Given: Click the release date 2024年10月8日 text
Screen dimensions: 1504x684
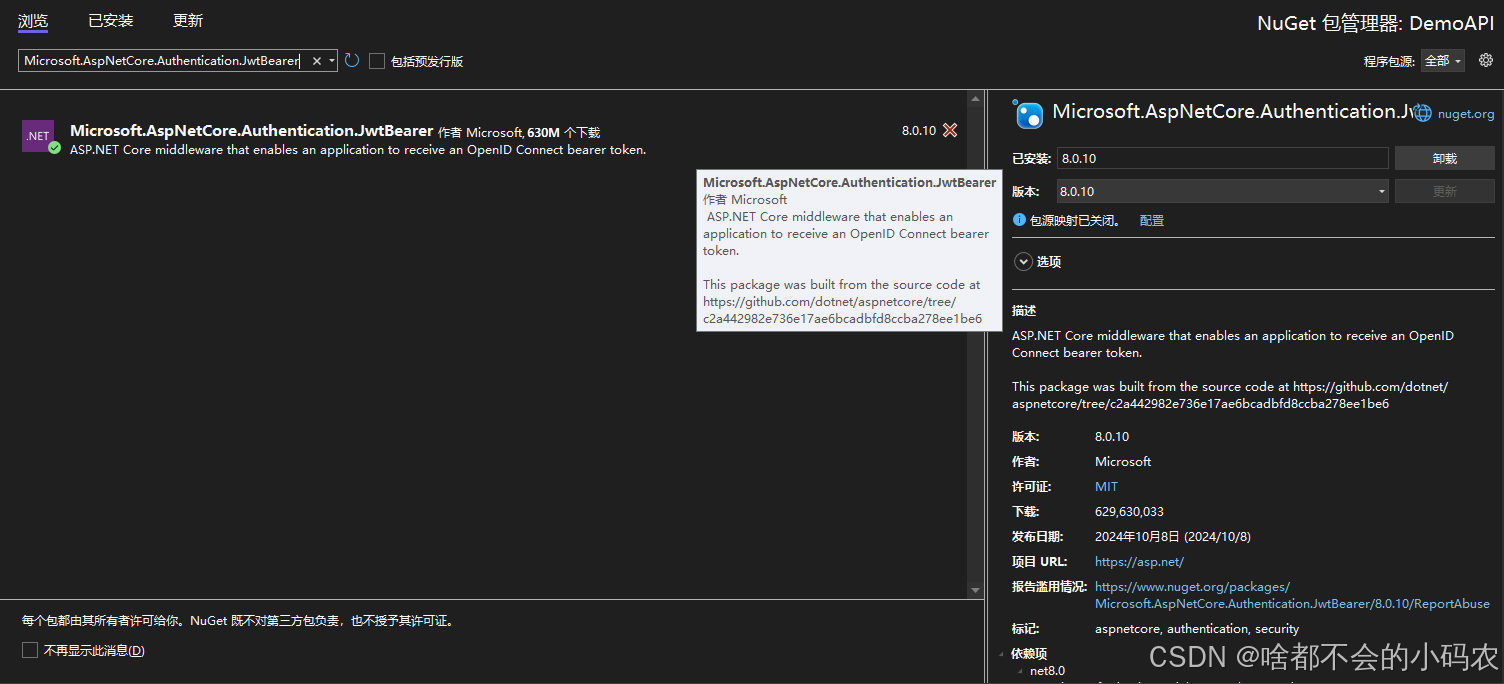Looking at the screenshot, I should (1173, 537).
